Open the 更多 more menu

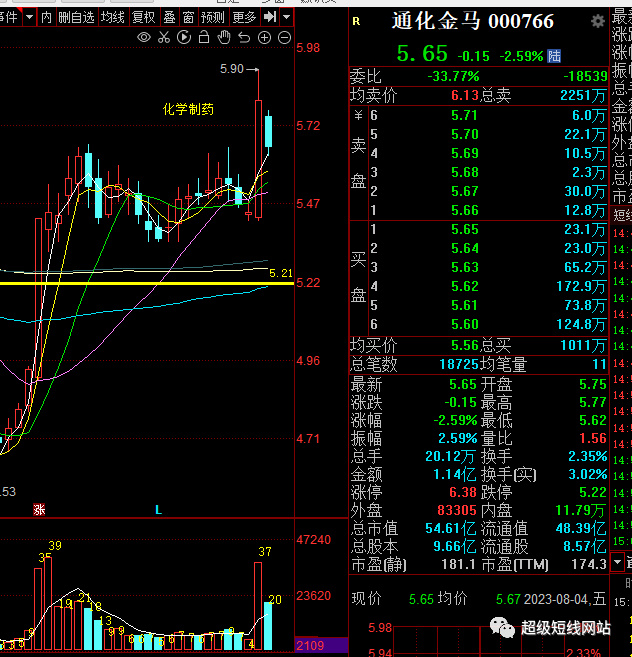pos(244,17)
